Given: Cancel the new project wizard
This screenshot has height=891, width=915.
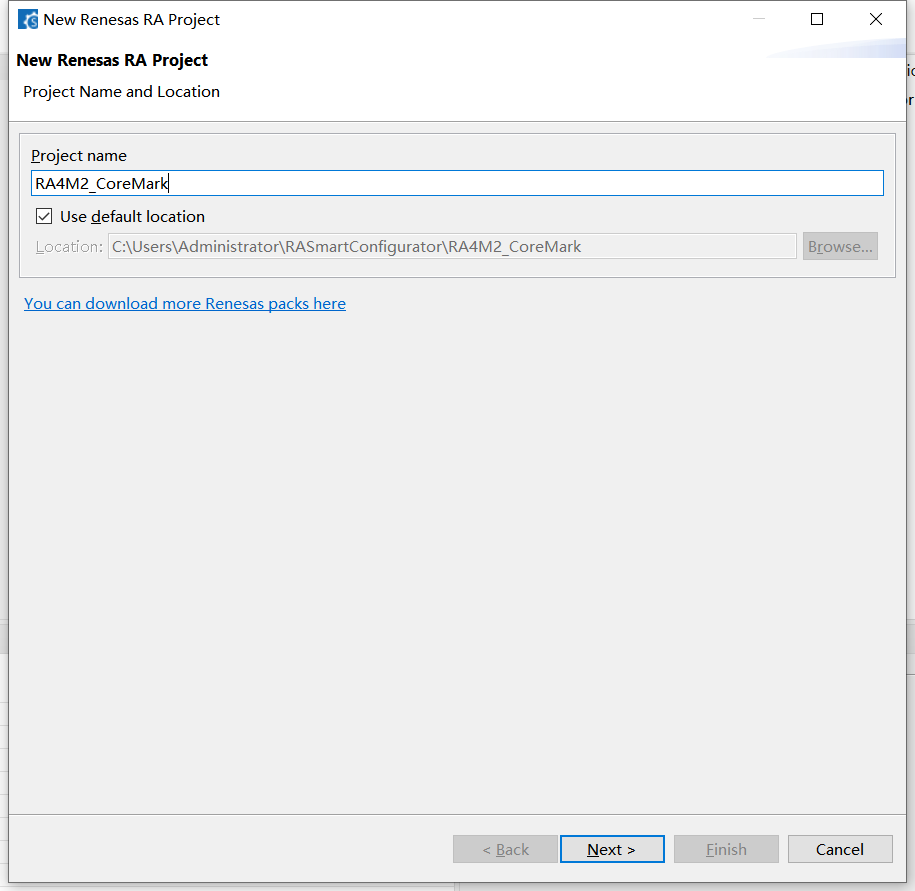Looking at the screenshot, I should [840, 849].
